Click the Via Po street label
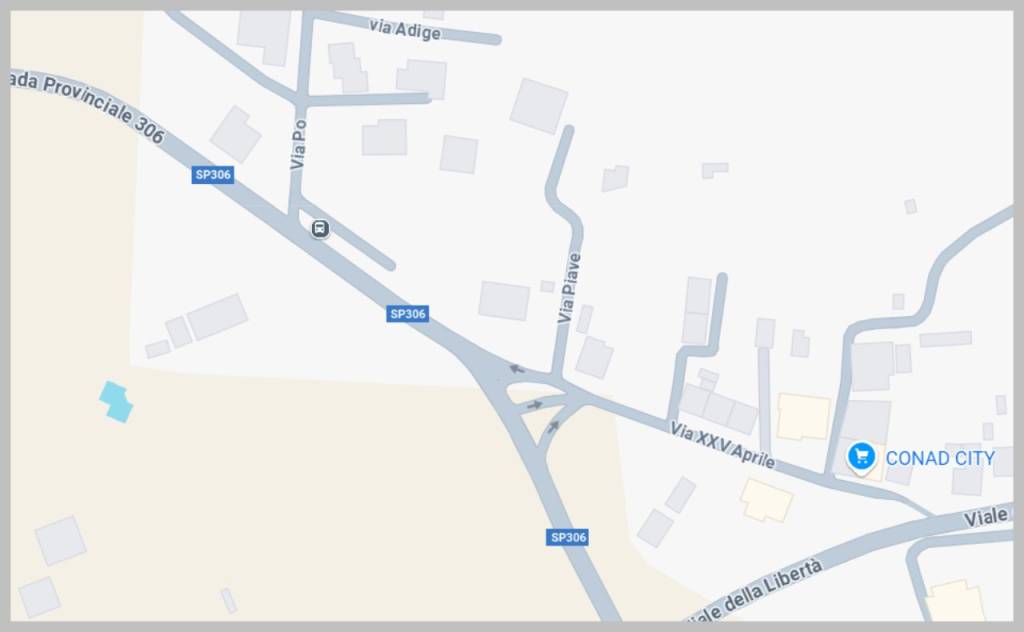The image size is (1024, 632). (298, 144)
